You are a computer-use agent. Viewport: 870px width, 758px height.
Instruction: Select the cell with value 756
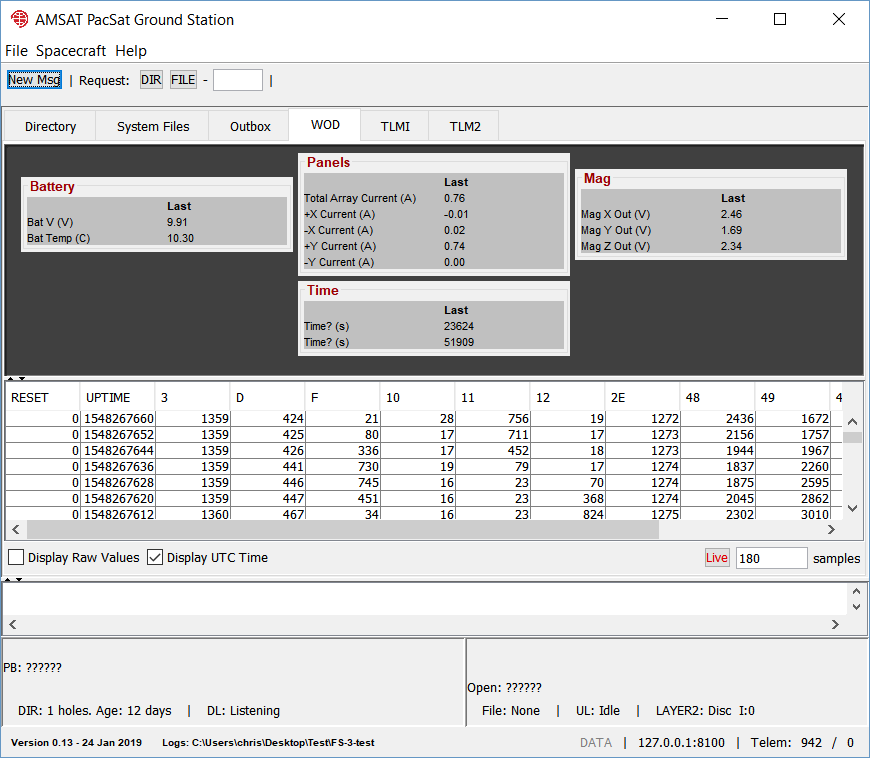click(493, 418)
